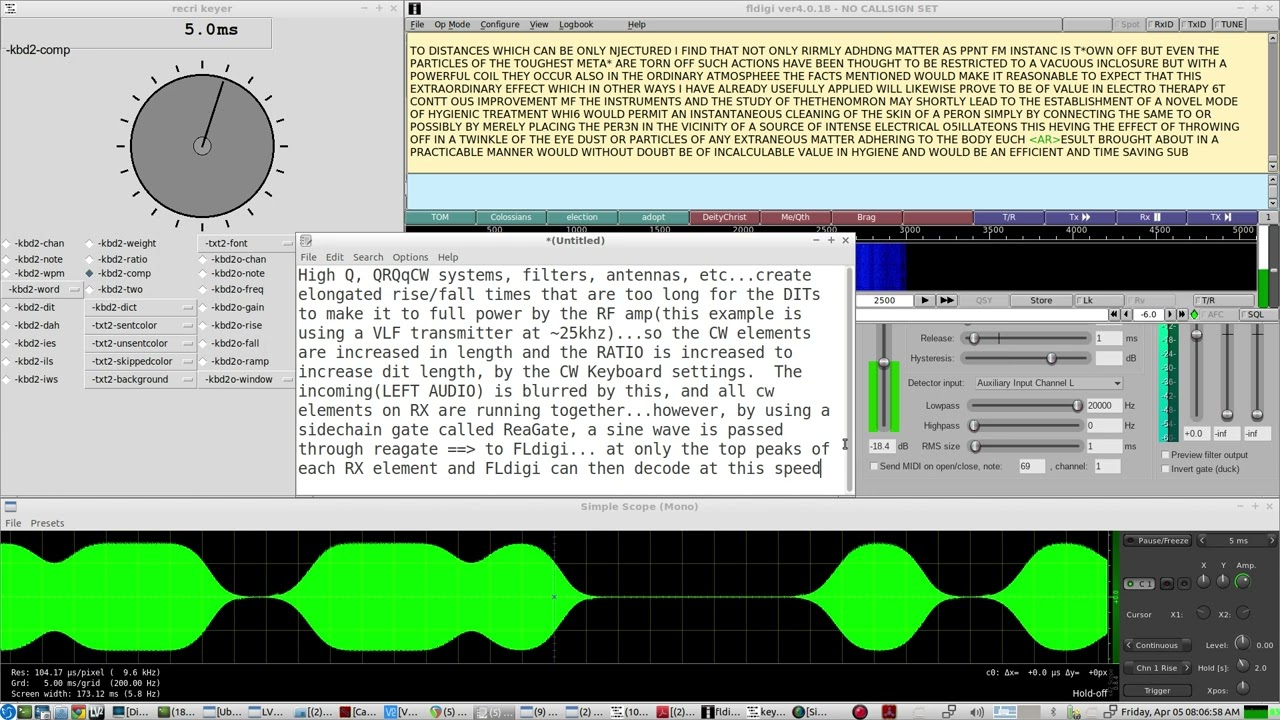Open fldigi Logbook menu

[x=576, y=24]
